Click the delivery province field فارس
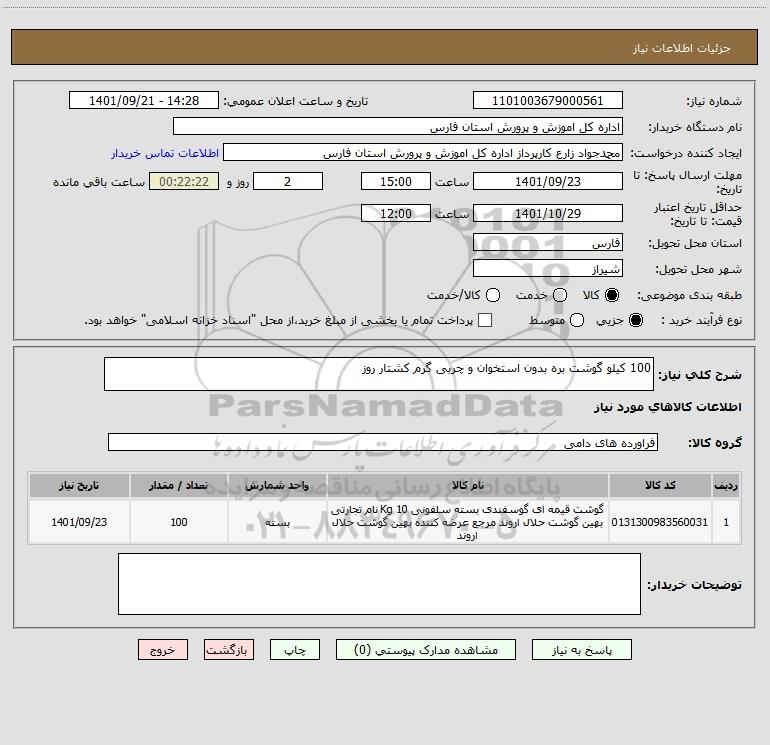The height and width of the screenshot is (745, 770). click(548, 242)
